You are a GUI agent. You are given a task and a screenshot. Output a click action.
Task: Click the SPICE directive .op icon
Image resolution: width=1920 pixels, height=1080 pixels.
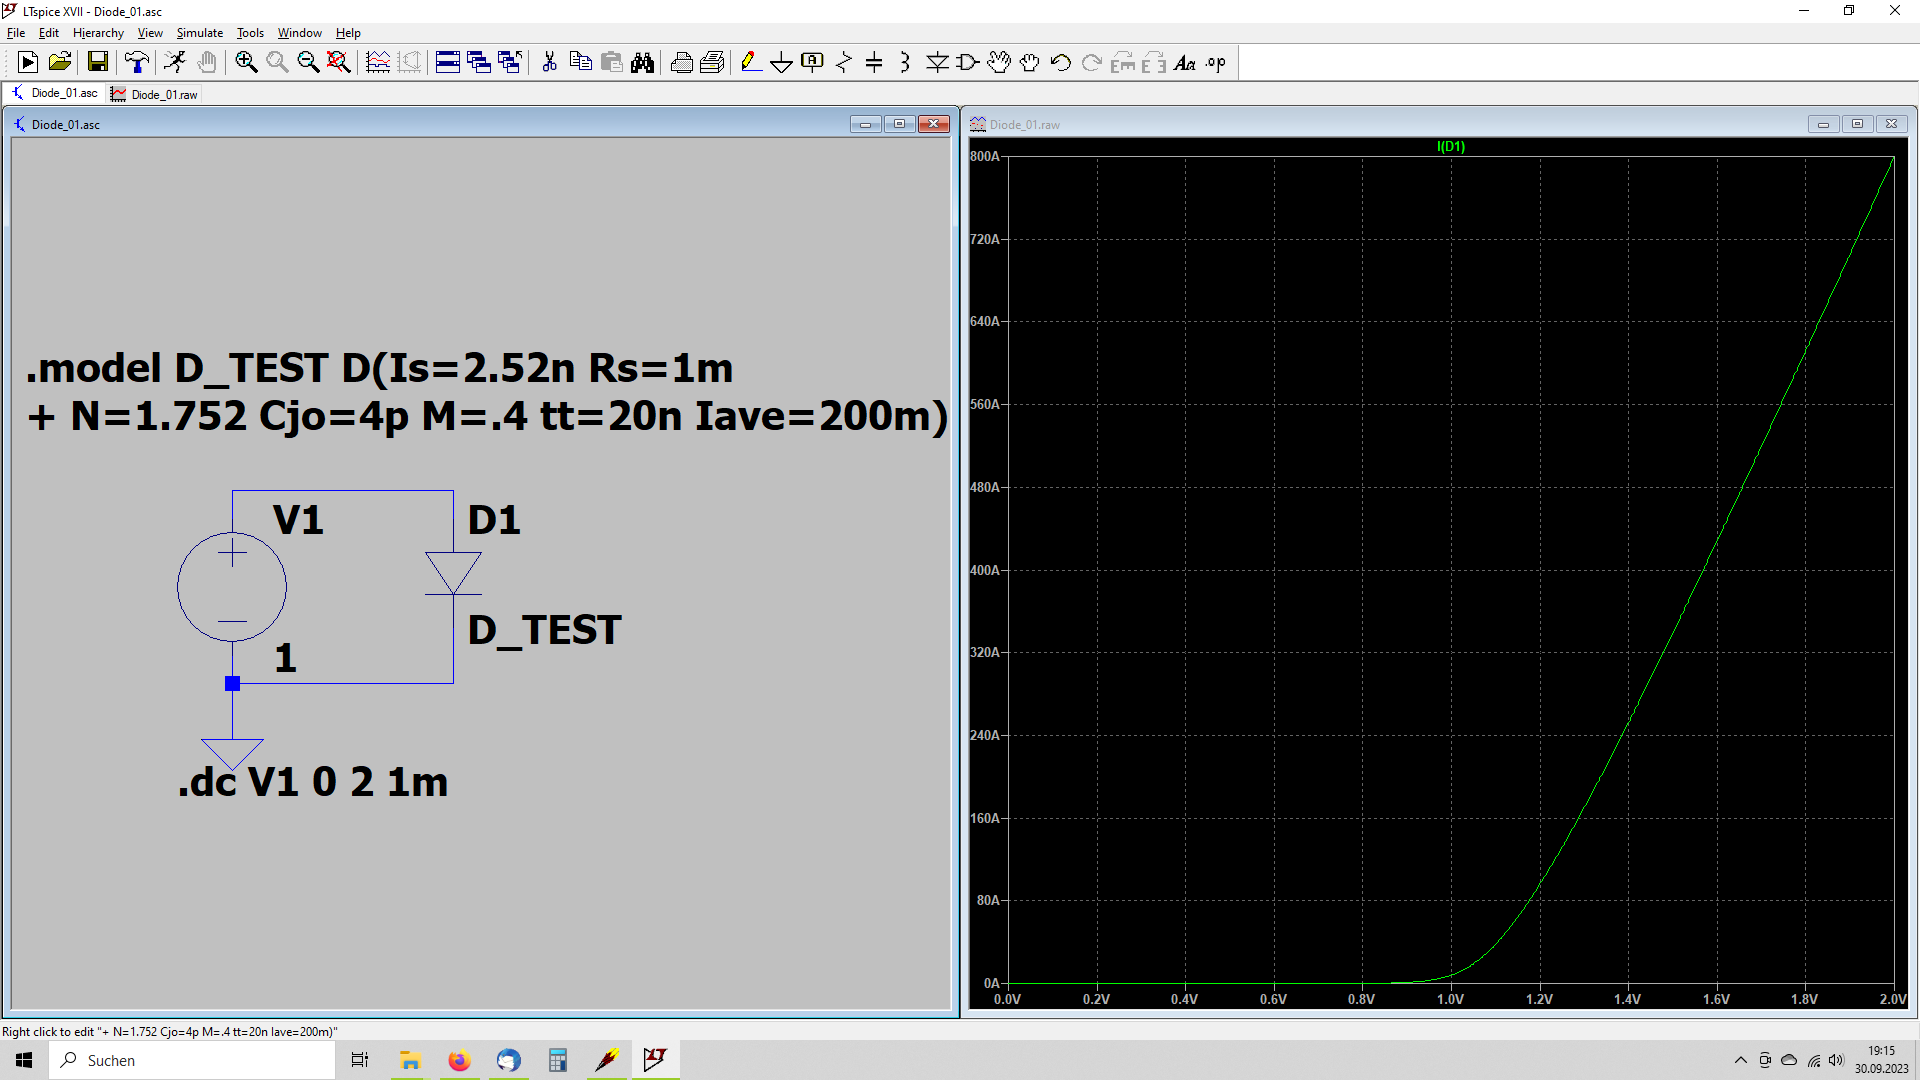point(1216,63)
